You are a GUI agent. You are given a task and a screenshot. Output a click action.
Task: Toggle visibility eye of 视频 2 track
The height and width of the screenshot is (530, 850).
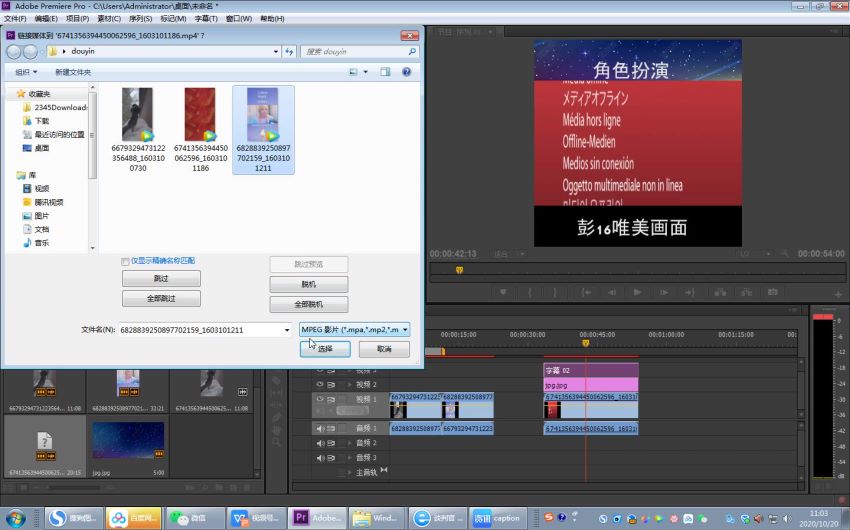click(320, 385)
